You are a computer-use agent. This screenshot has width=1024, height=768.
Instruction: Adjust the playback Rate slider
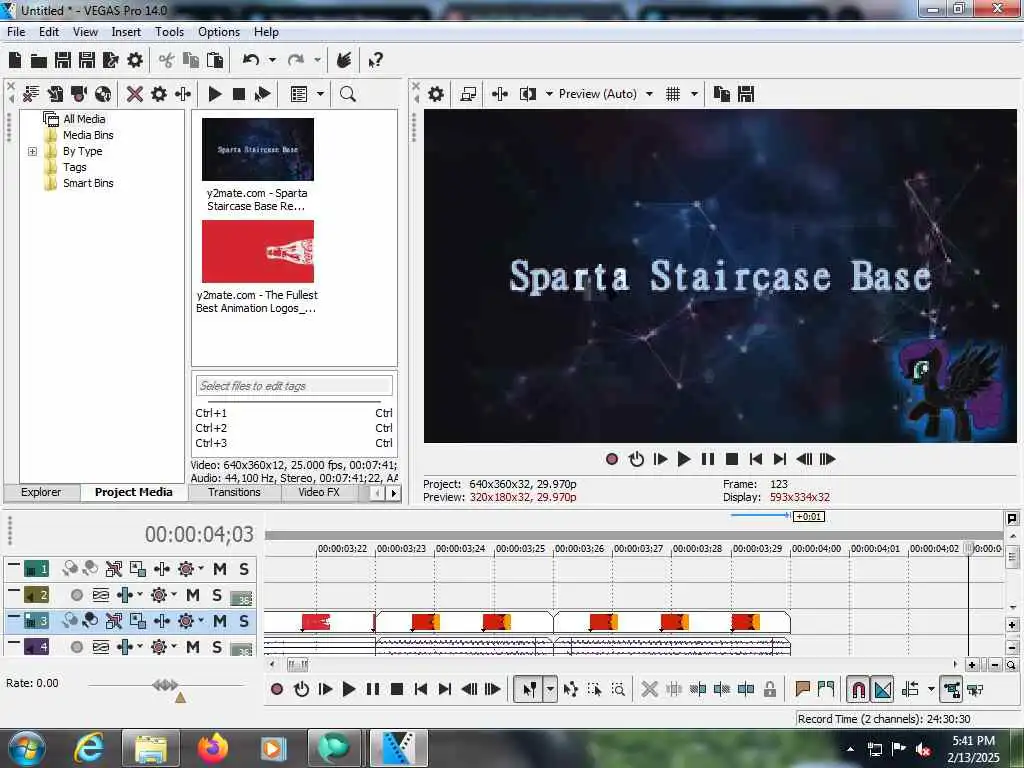tap(165, 685)
